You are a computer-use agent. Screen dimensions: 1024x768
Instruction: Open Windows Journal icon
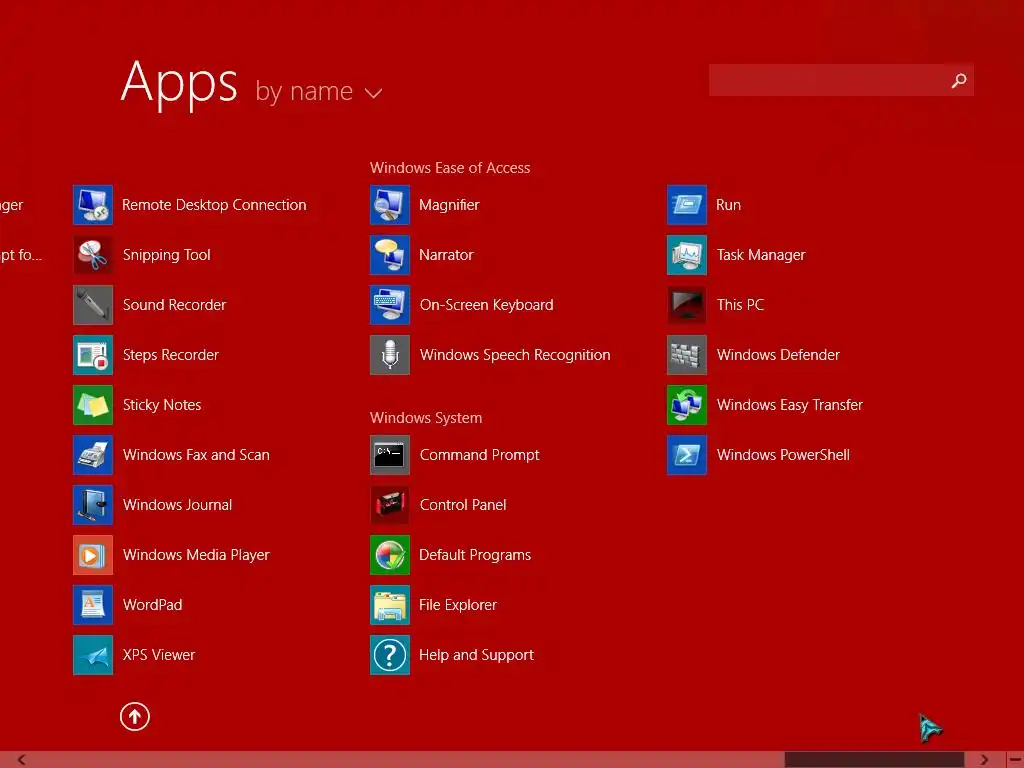coord(93,505)
